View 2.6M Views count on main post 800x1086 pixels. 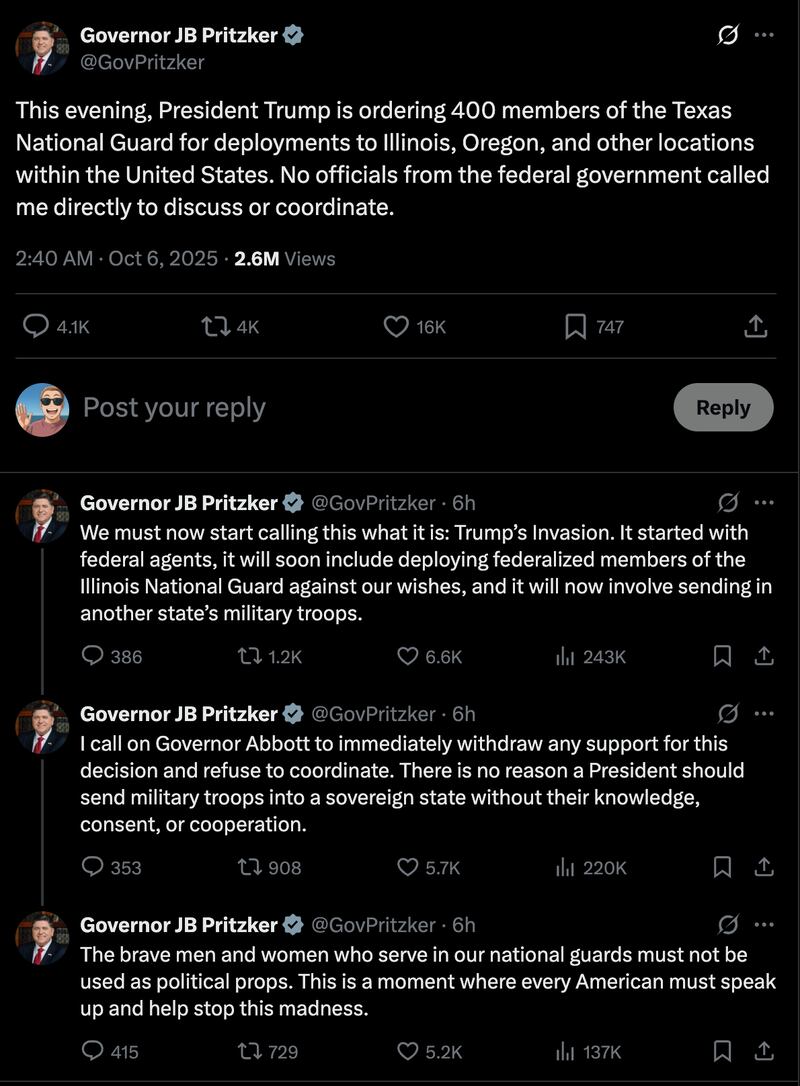tap(284, 258)
